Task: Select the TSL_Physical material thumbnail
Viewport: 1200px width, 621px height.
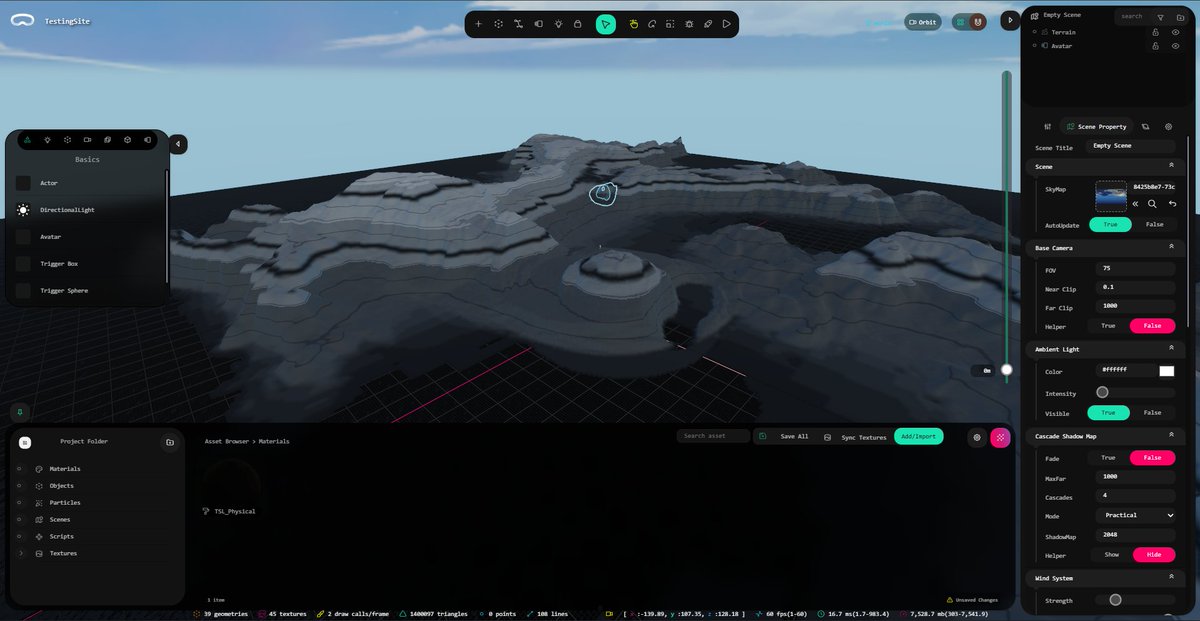Action: tap(230, 482)
